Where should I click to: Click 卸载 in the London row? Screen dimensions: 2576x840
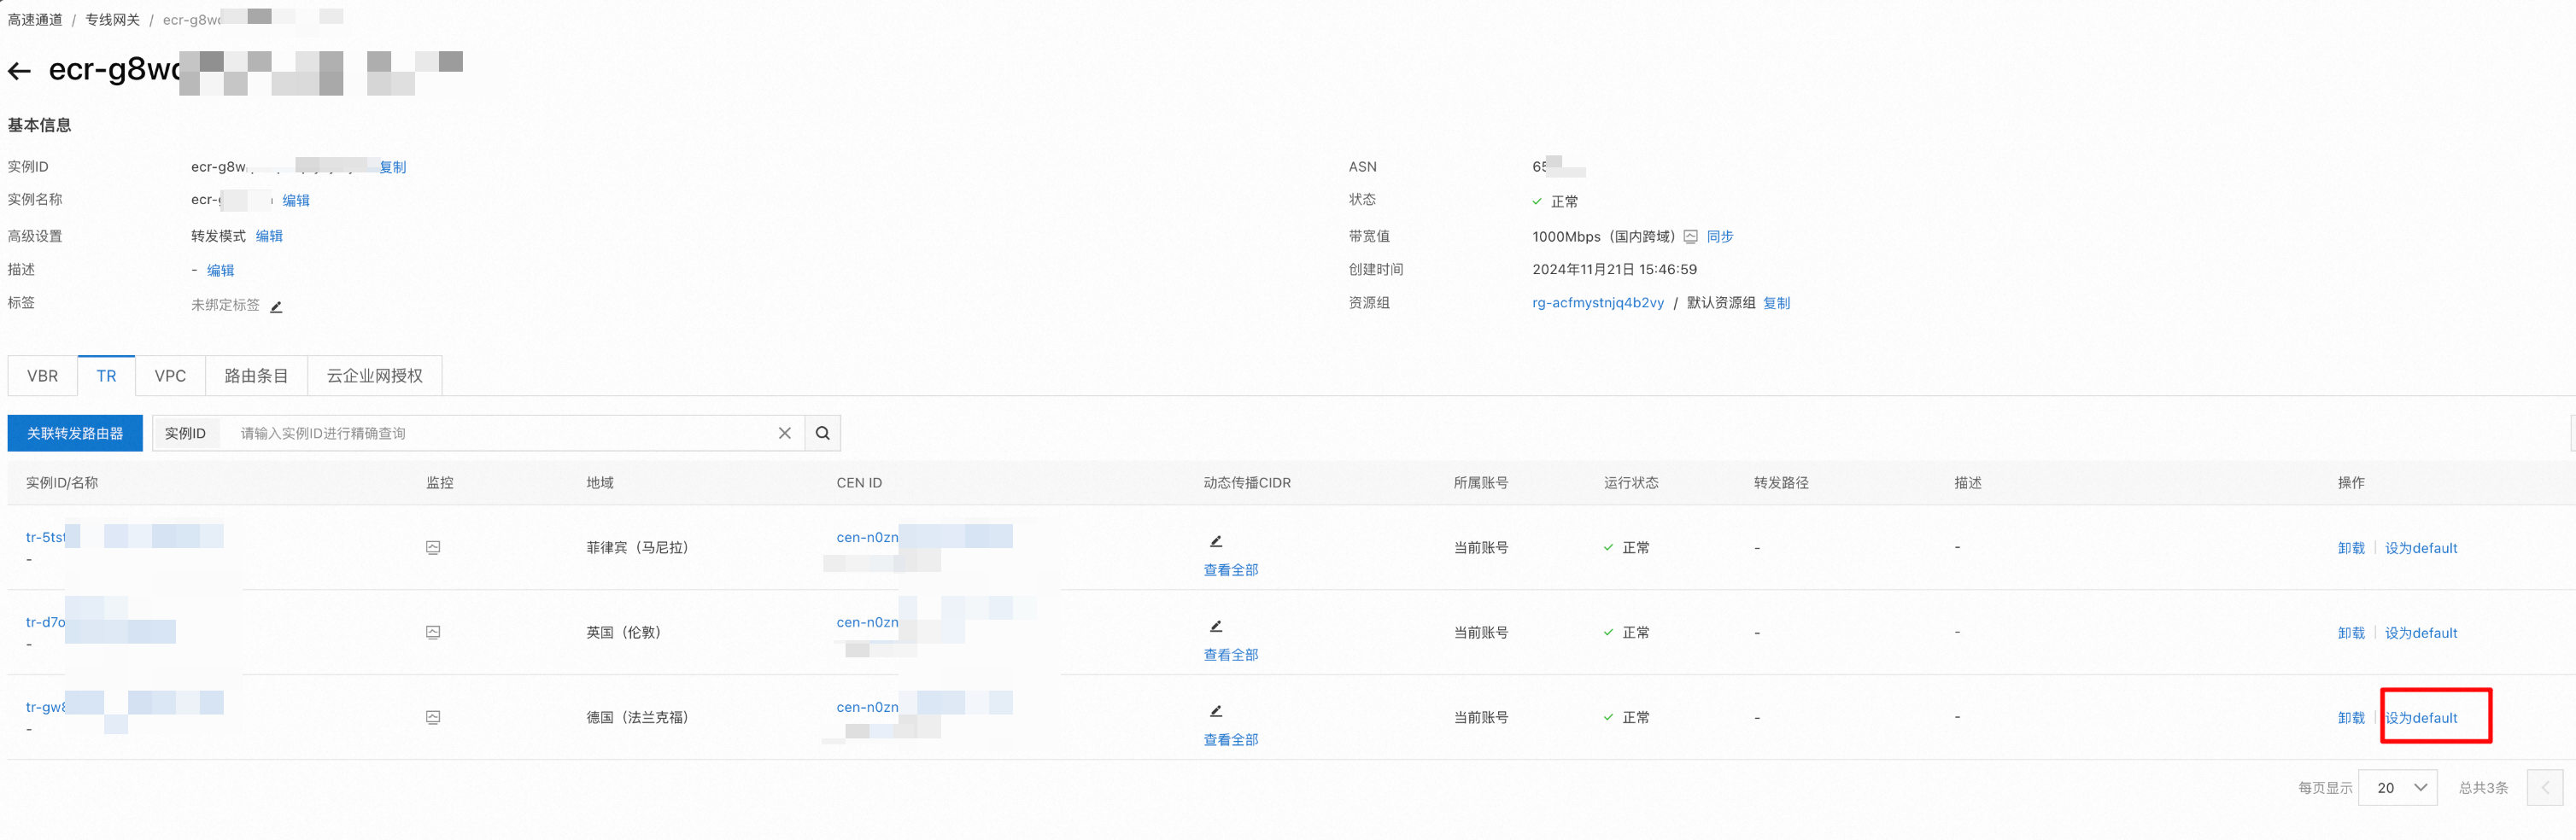point(2351,633)
